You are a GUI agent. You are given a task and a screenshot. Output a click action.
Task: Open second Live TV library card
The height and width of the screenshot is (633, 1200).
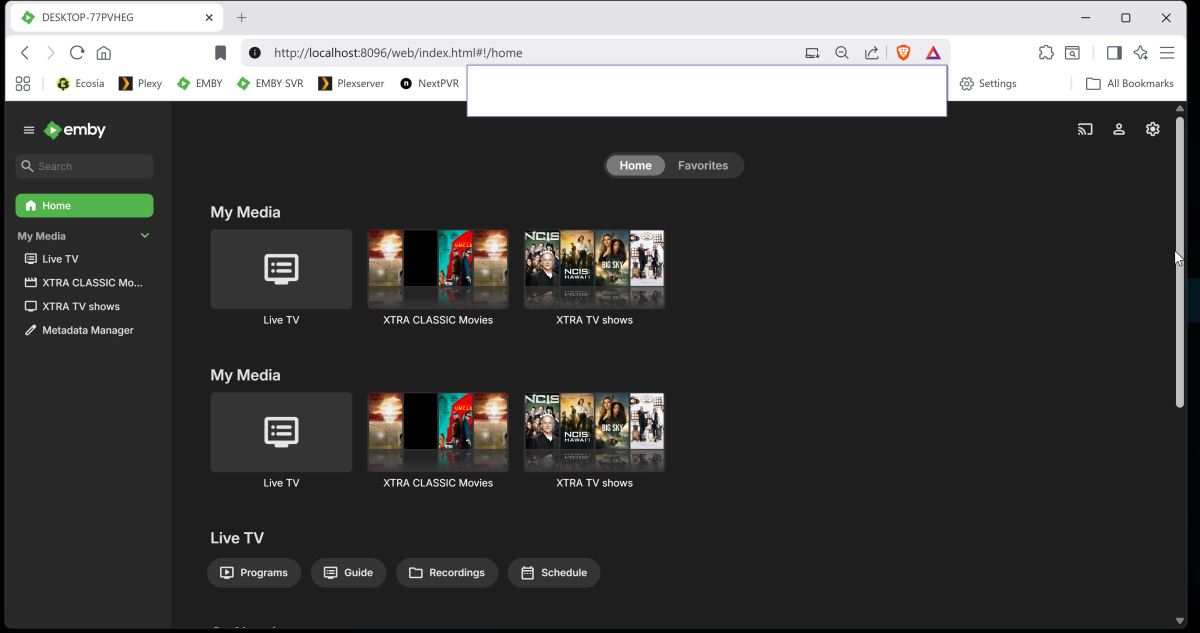(281, 432)
